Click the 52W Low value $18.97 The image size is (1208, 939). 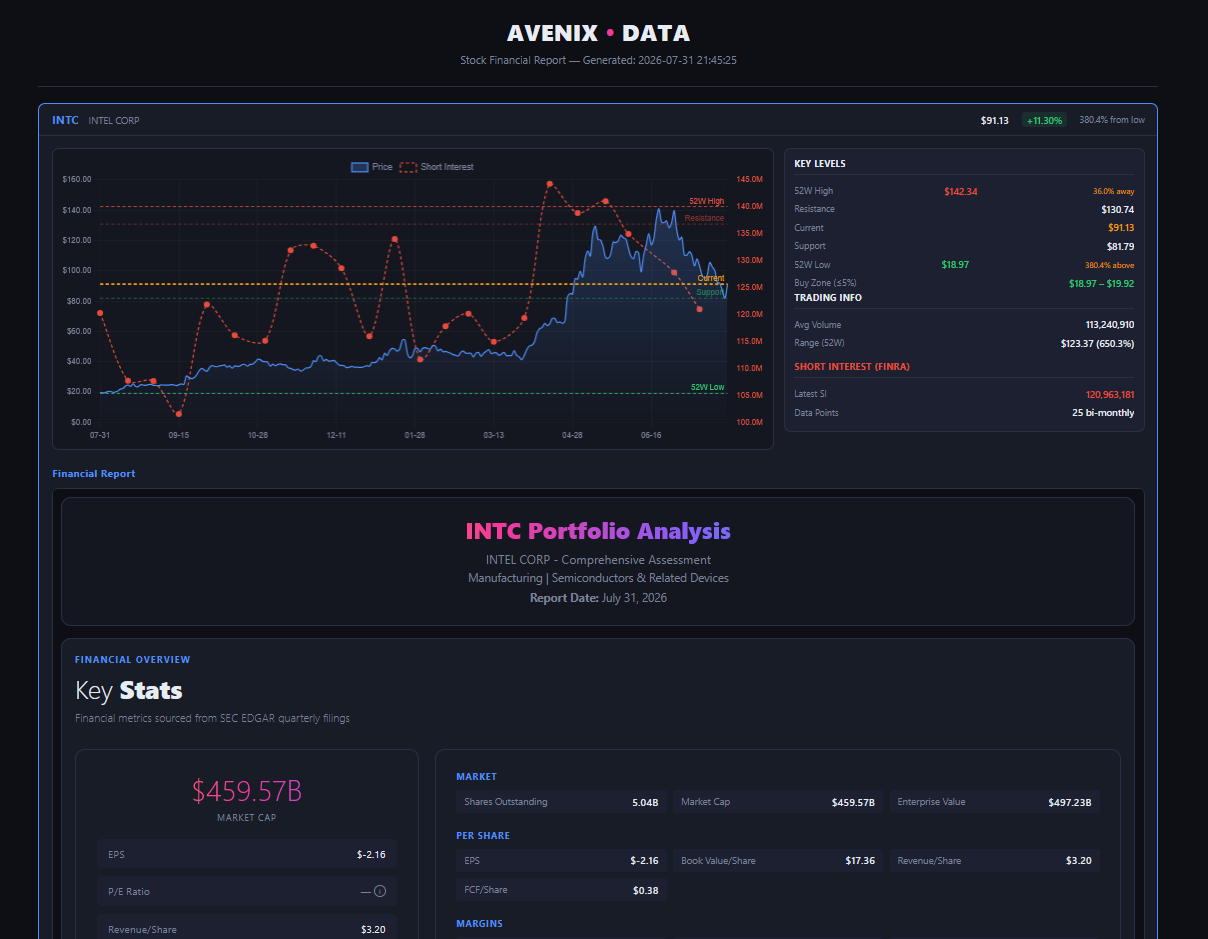pyautogui.click(x=955, y=265)
